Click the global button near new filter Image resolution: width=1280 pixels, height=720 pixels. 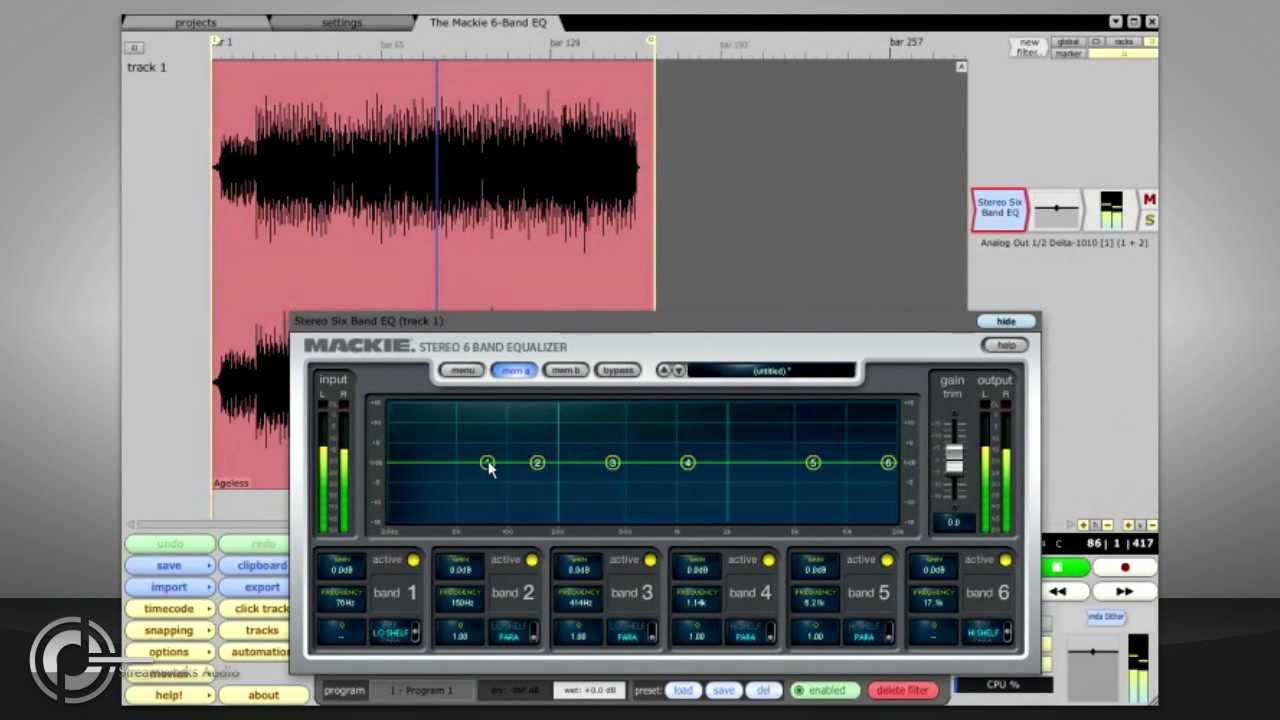tap(1068, 42)
